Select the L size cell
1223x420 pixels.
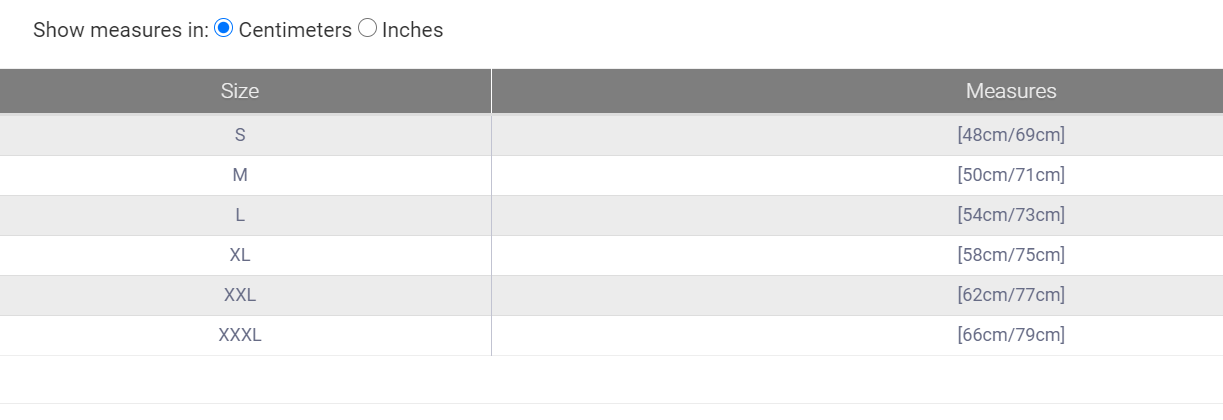tap(240, 215)
